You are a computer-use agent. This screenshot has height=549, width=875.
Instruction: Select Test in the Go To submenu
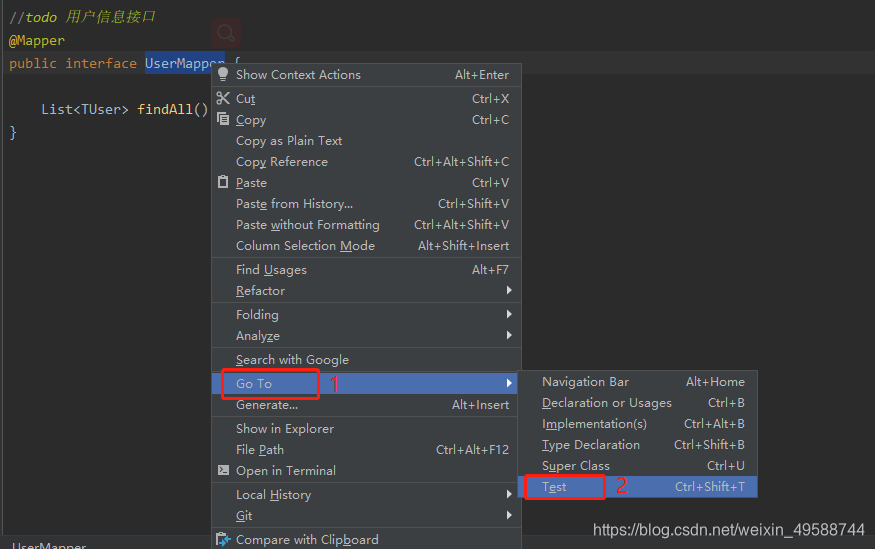(638, 487)
